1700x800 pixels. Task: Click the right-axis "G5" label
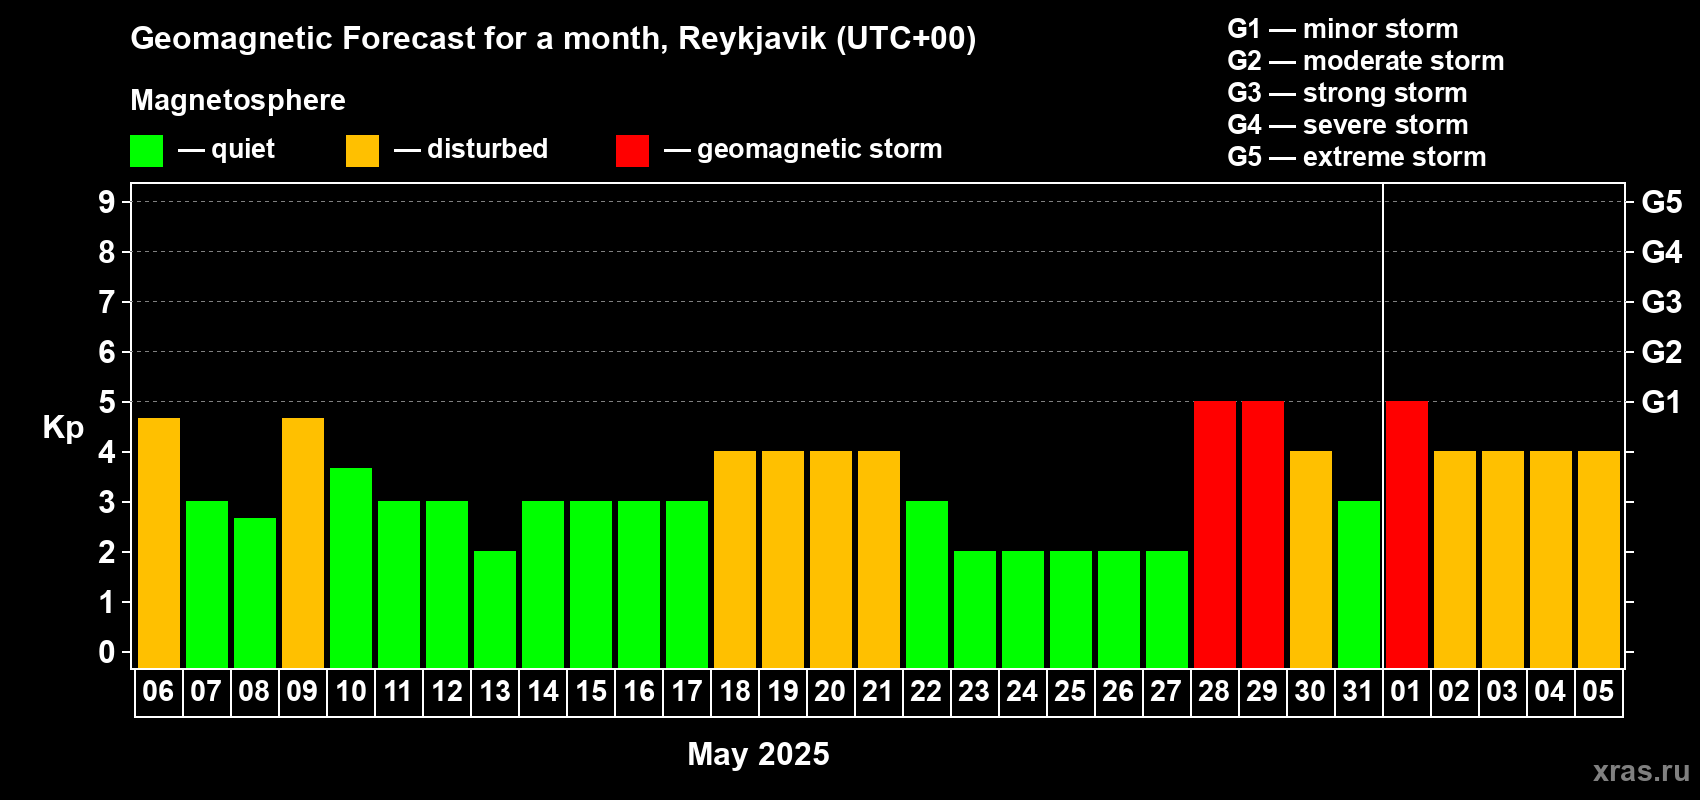point(1662,202)
